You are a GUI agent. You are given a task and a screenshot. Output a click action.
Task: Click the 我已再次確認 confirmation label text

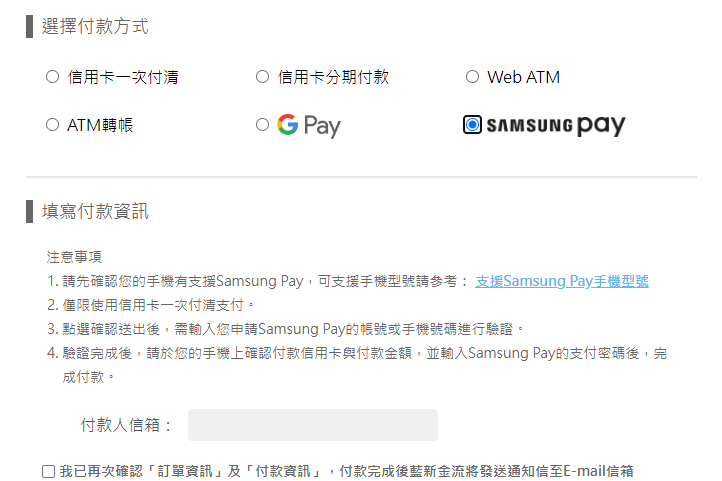pyautogui.click(x=346, y=471)
